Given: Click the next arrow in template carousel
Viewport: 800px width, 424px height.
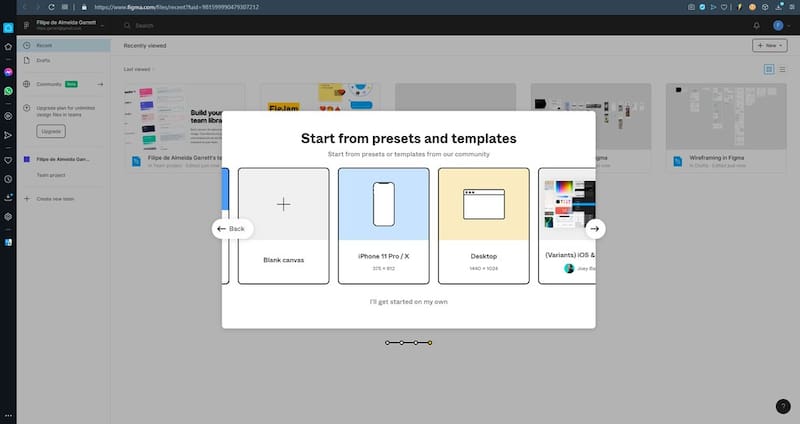Looking at the screenshot, I should click(x=594, y=229).
